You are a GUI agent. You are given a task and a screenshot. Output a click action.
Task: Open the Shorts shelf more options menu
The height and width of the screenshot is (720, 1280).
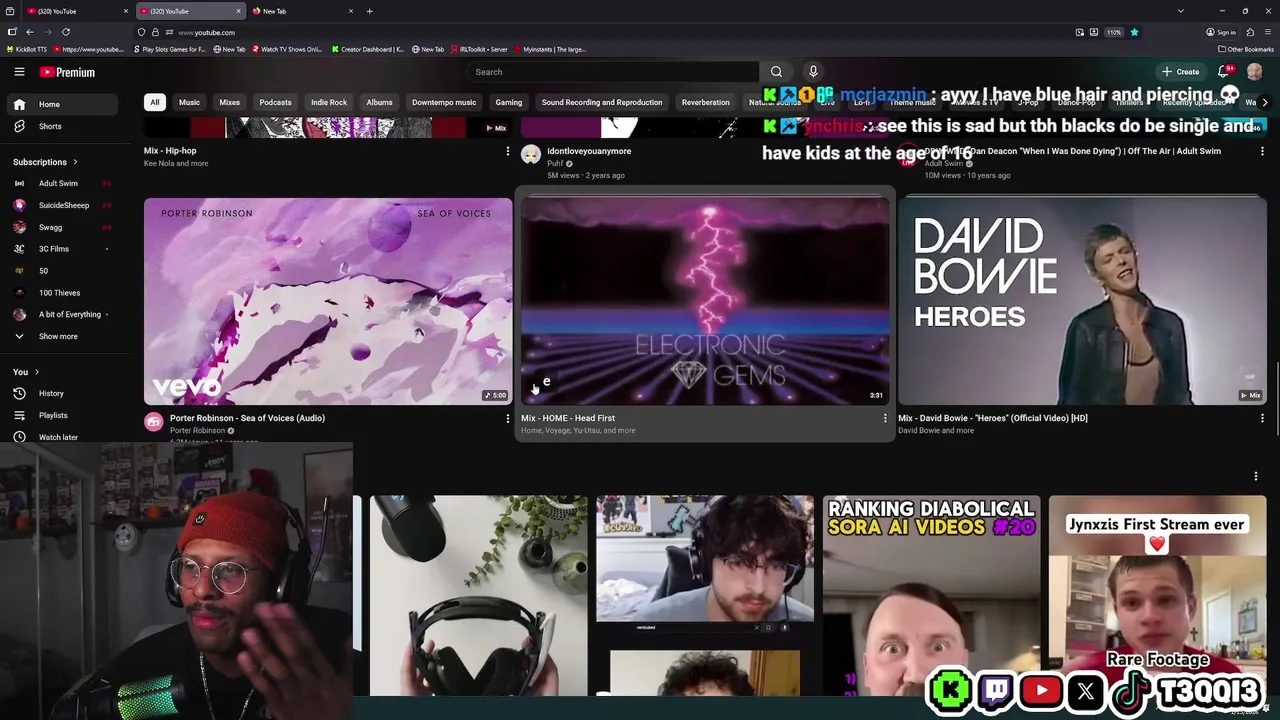(x=1256, y=476)
